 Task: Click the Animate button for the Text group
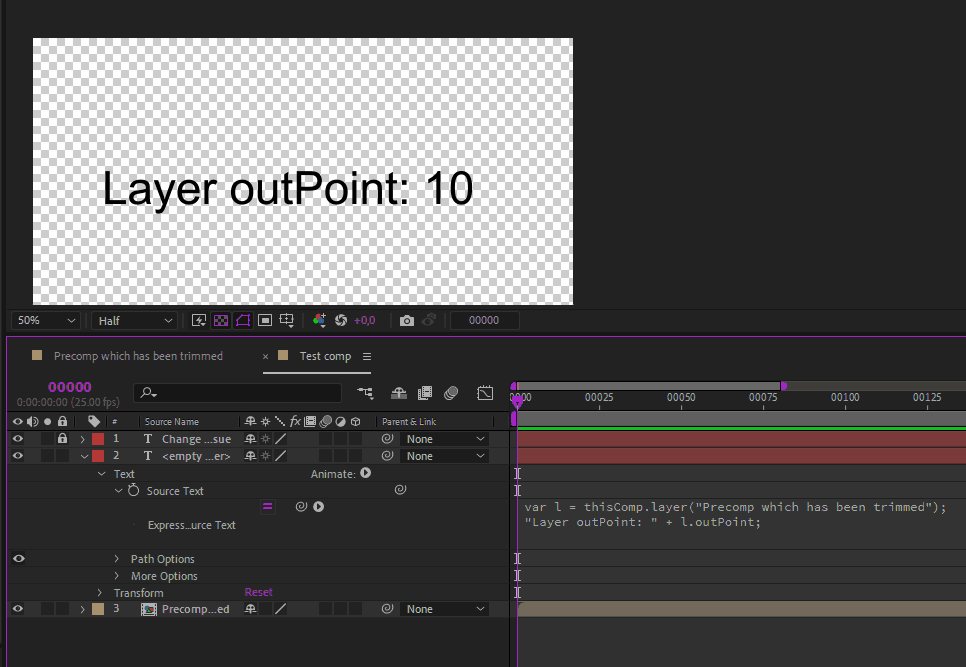[x=365, y=473]
